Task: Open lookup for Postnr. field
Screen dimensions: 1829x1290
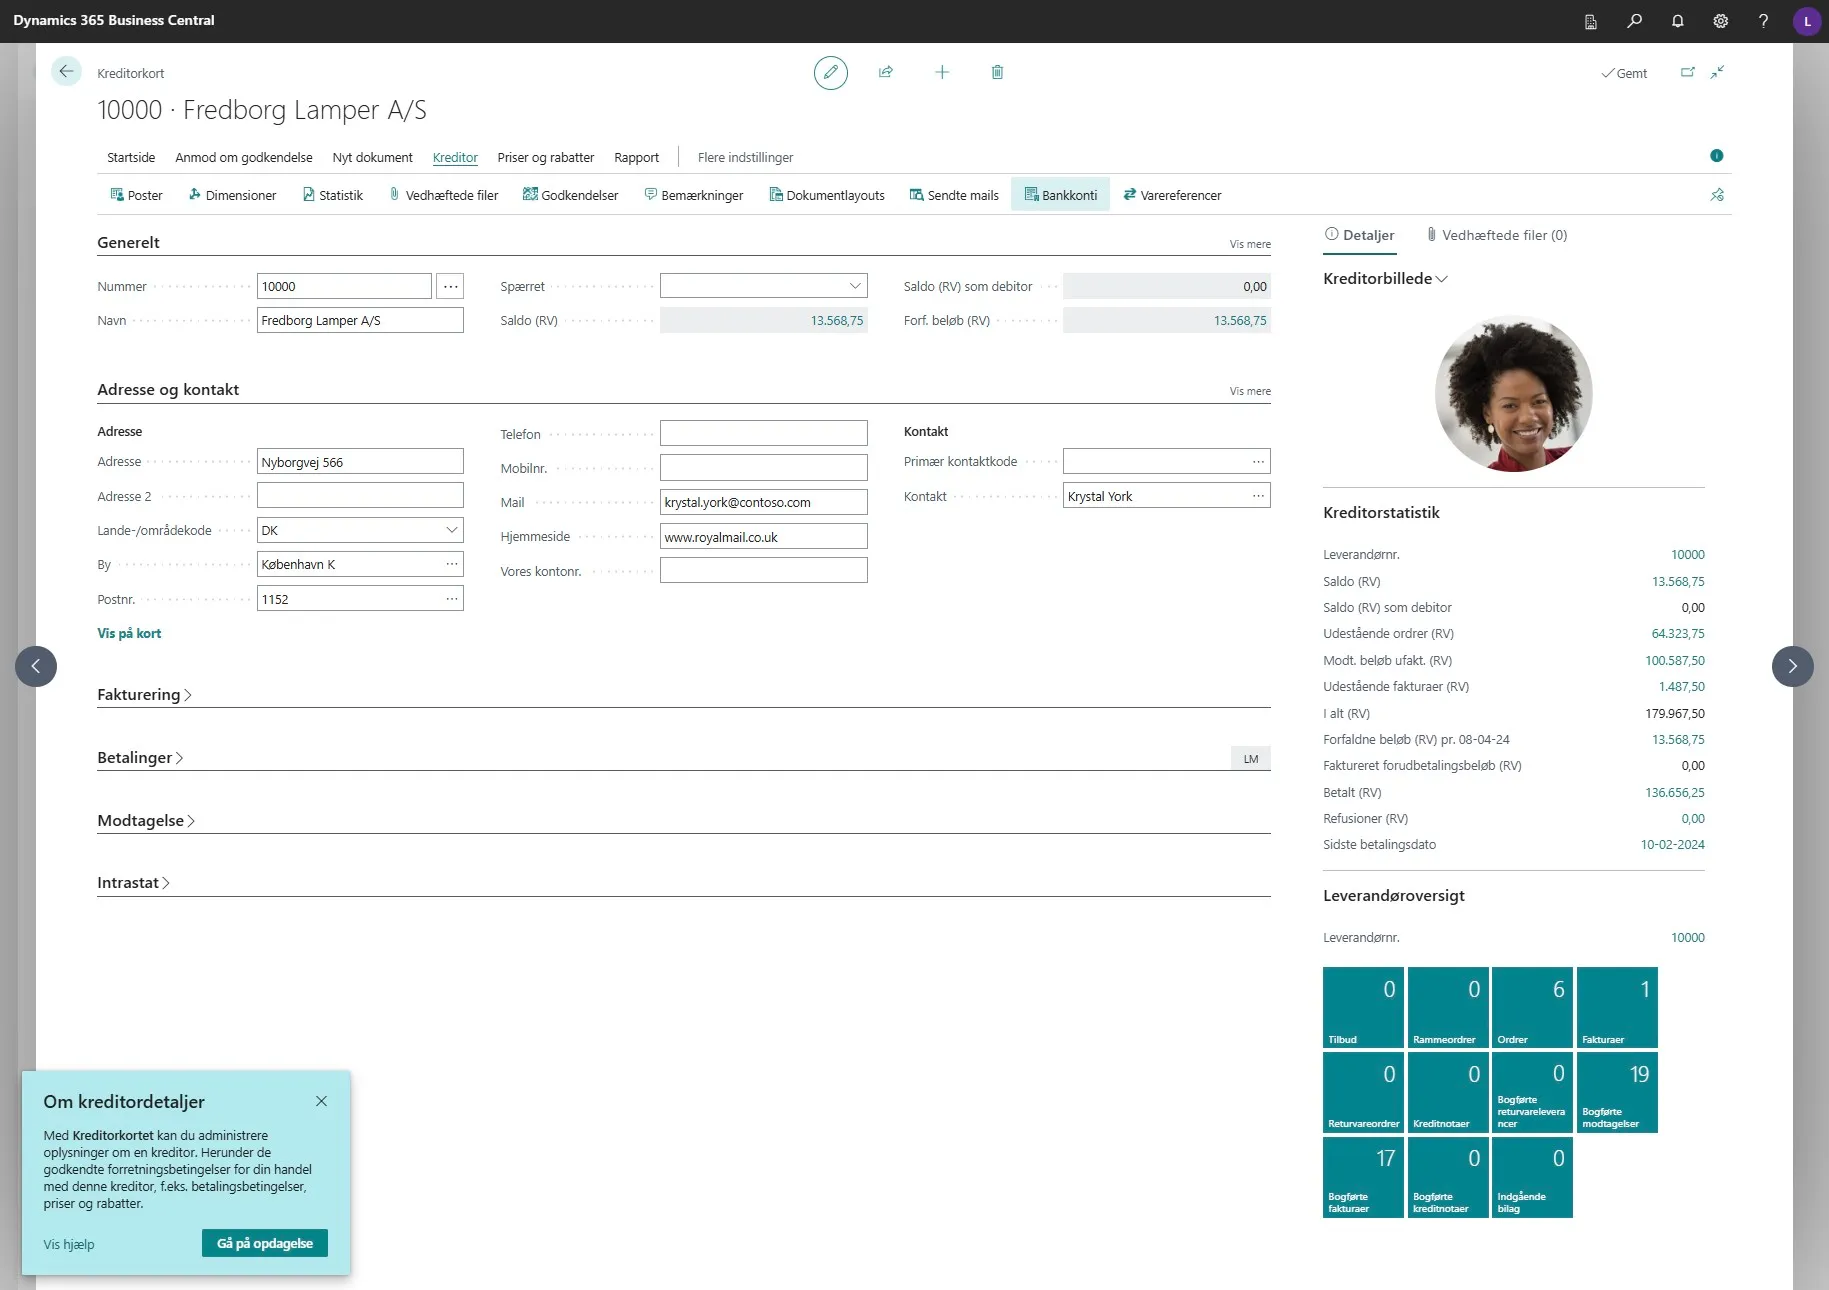Action: click(452, 599)
